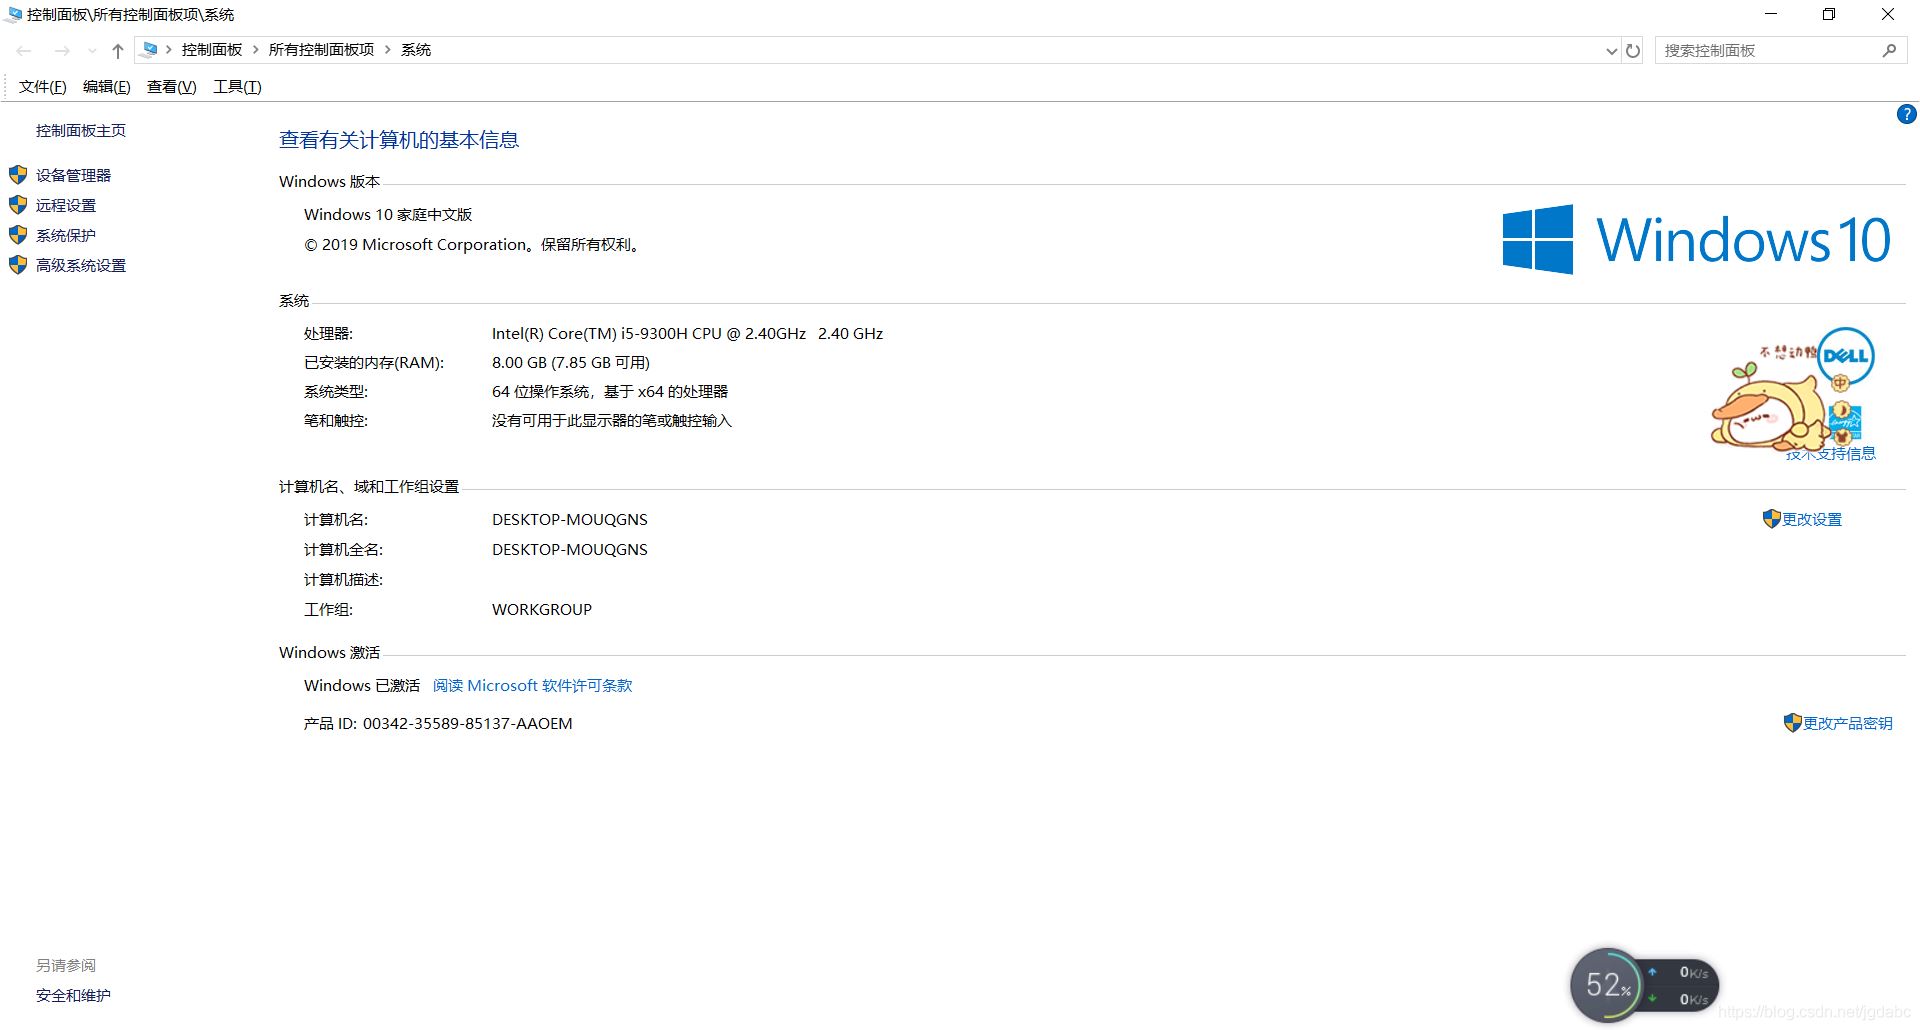Select computer name DESKTOP-MOUQGNS text
Screen dimensions: 1920x1030
(570, 520)
